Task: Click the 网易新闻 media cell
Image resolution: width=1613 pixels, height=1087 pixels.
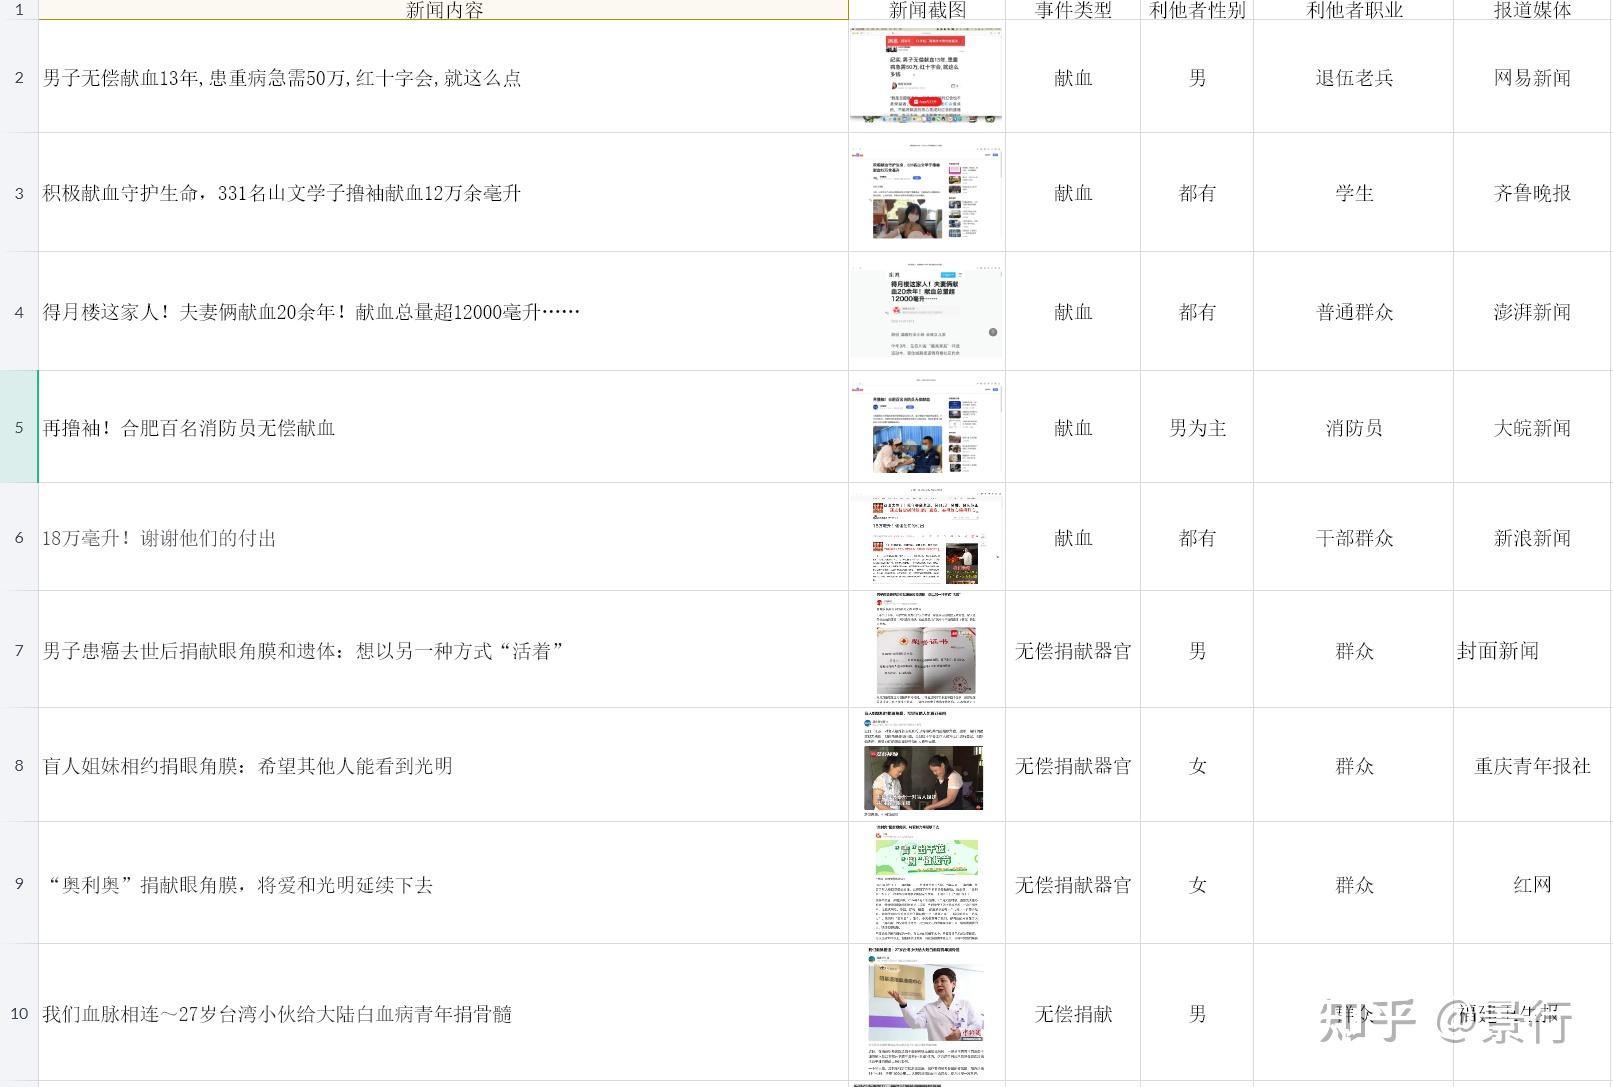Action: tap(1532, 77)
